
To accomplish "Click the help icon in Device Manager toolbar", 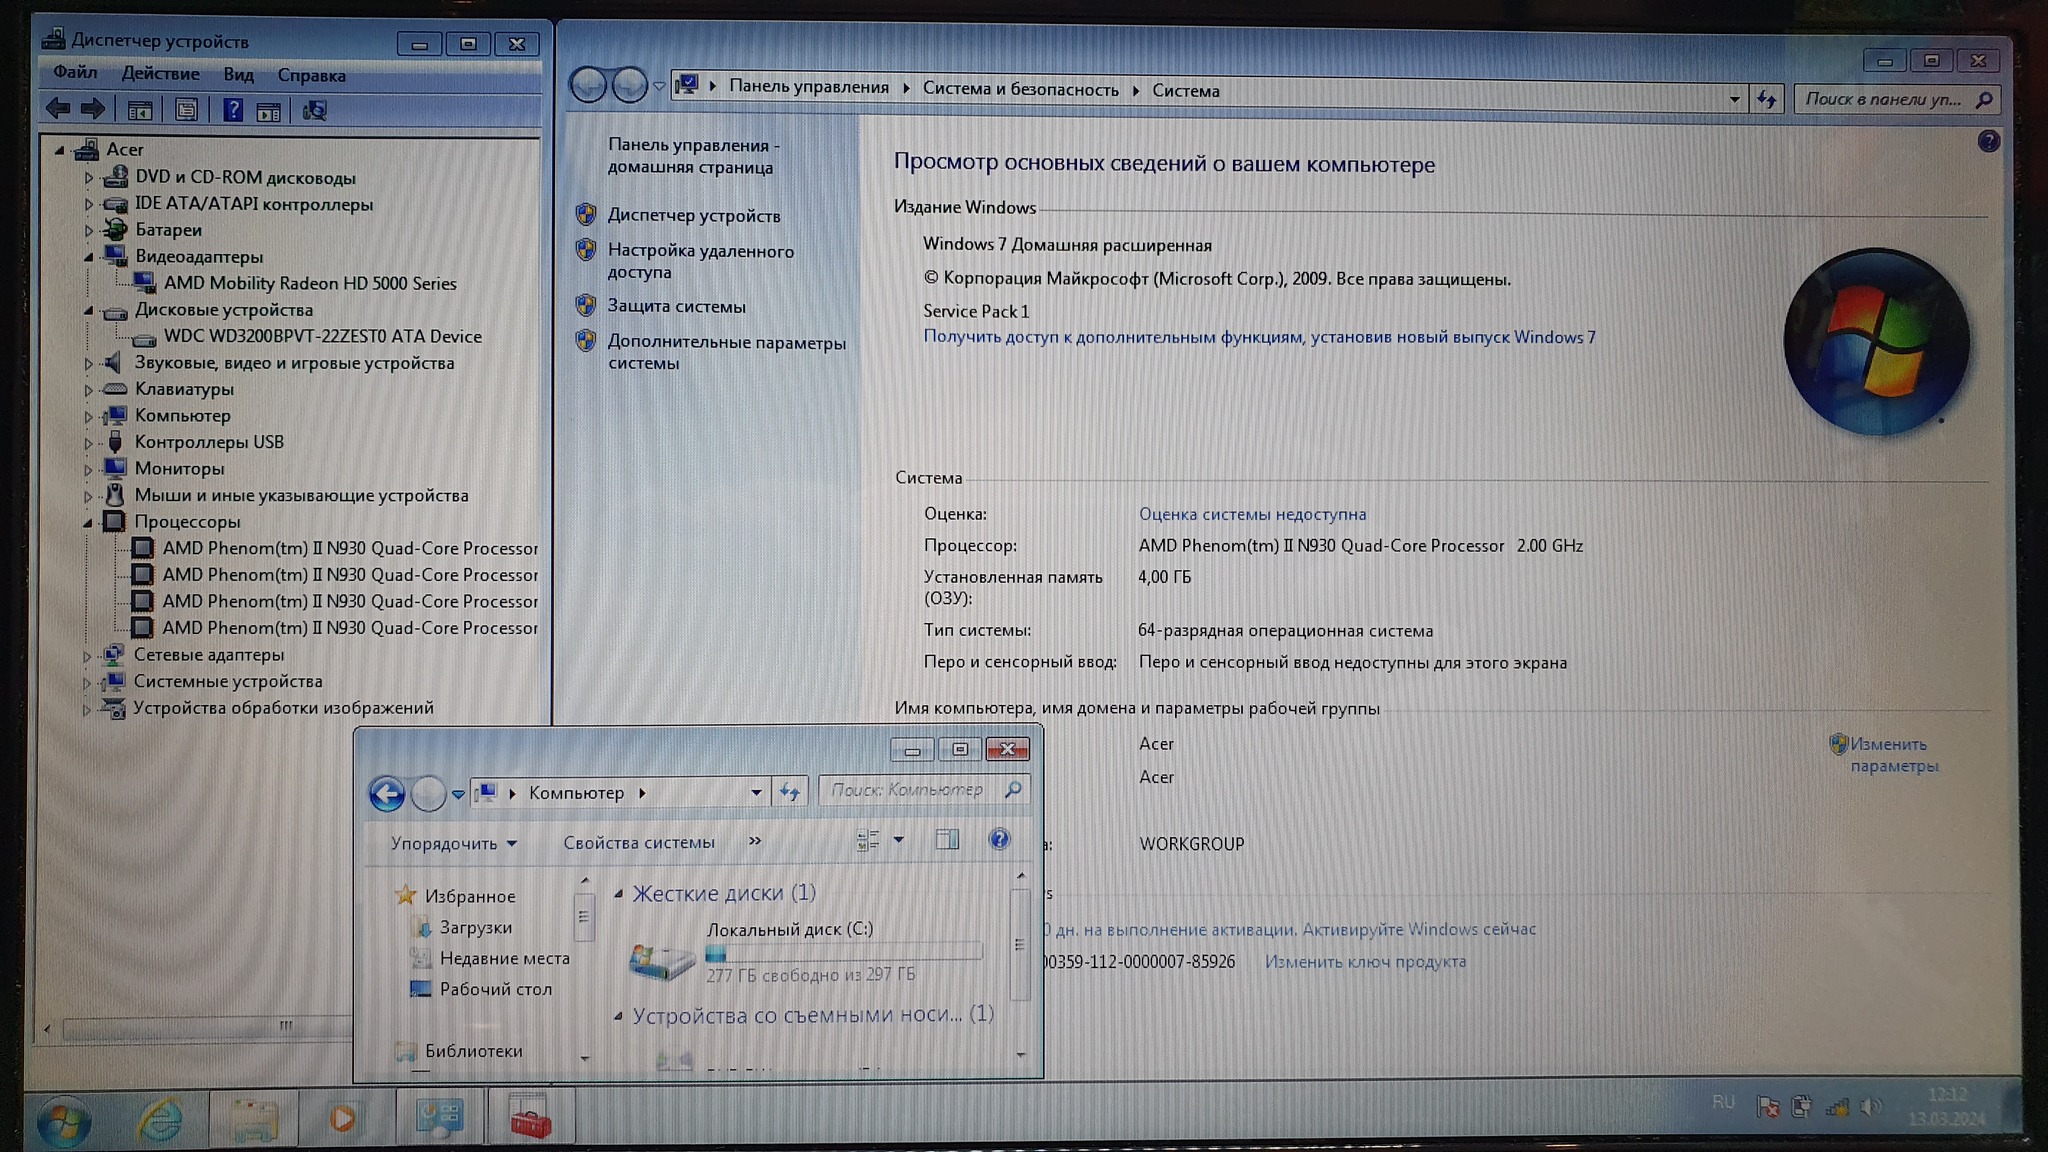I will click(x=232, y=110).
